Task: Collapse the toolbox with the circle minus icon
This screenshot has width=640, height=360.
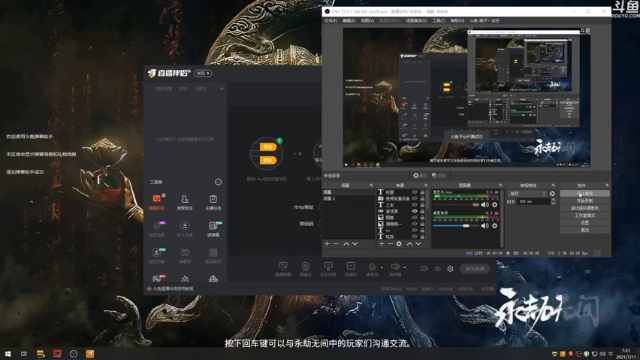Action: pyautogui.click(x=218, y=182)
